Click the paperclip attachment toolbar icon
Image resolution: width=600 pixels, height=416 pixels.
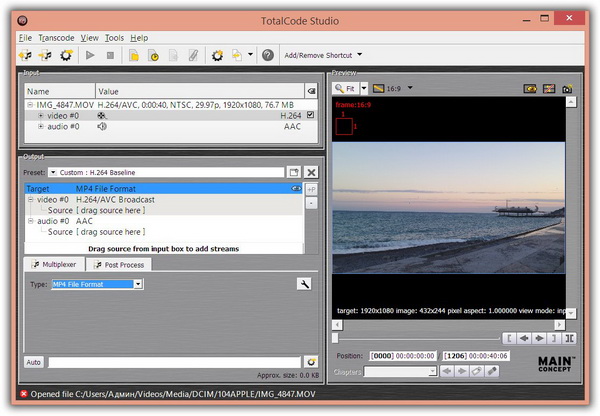(192, 55)
